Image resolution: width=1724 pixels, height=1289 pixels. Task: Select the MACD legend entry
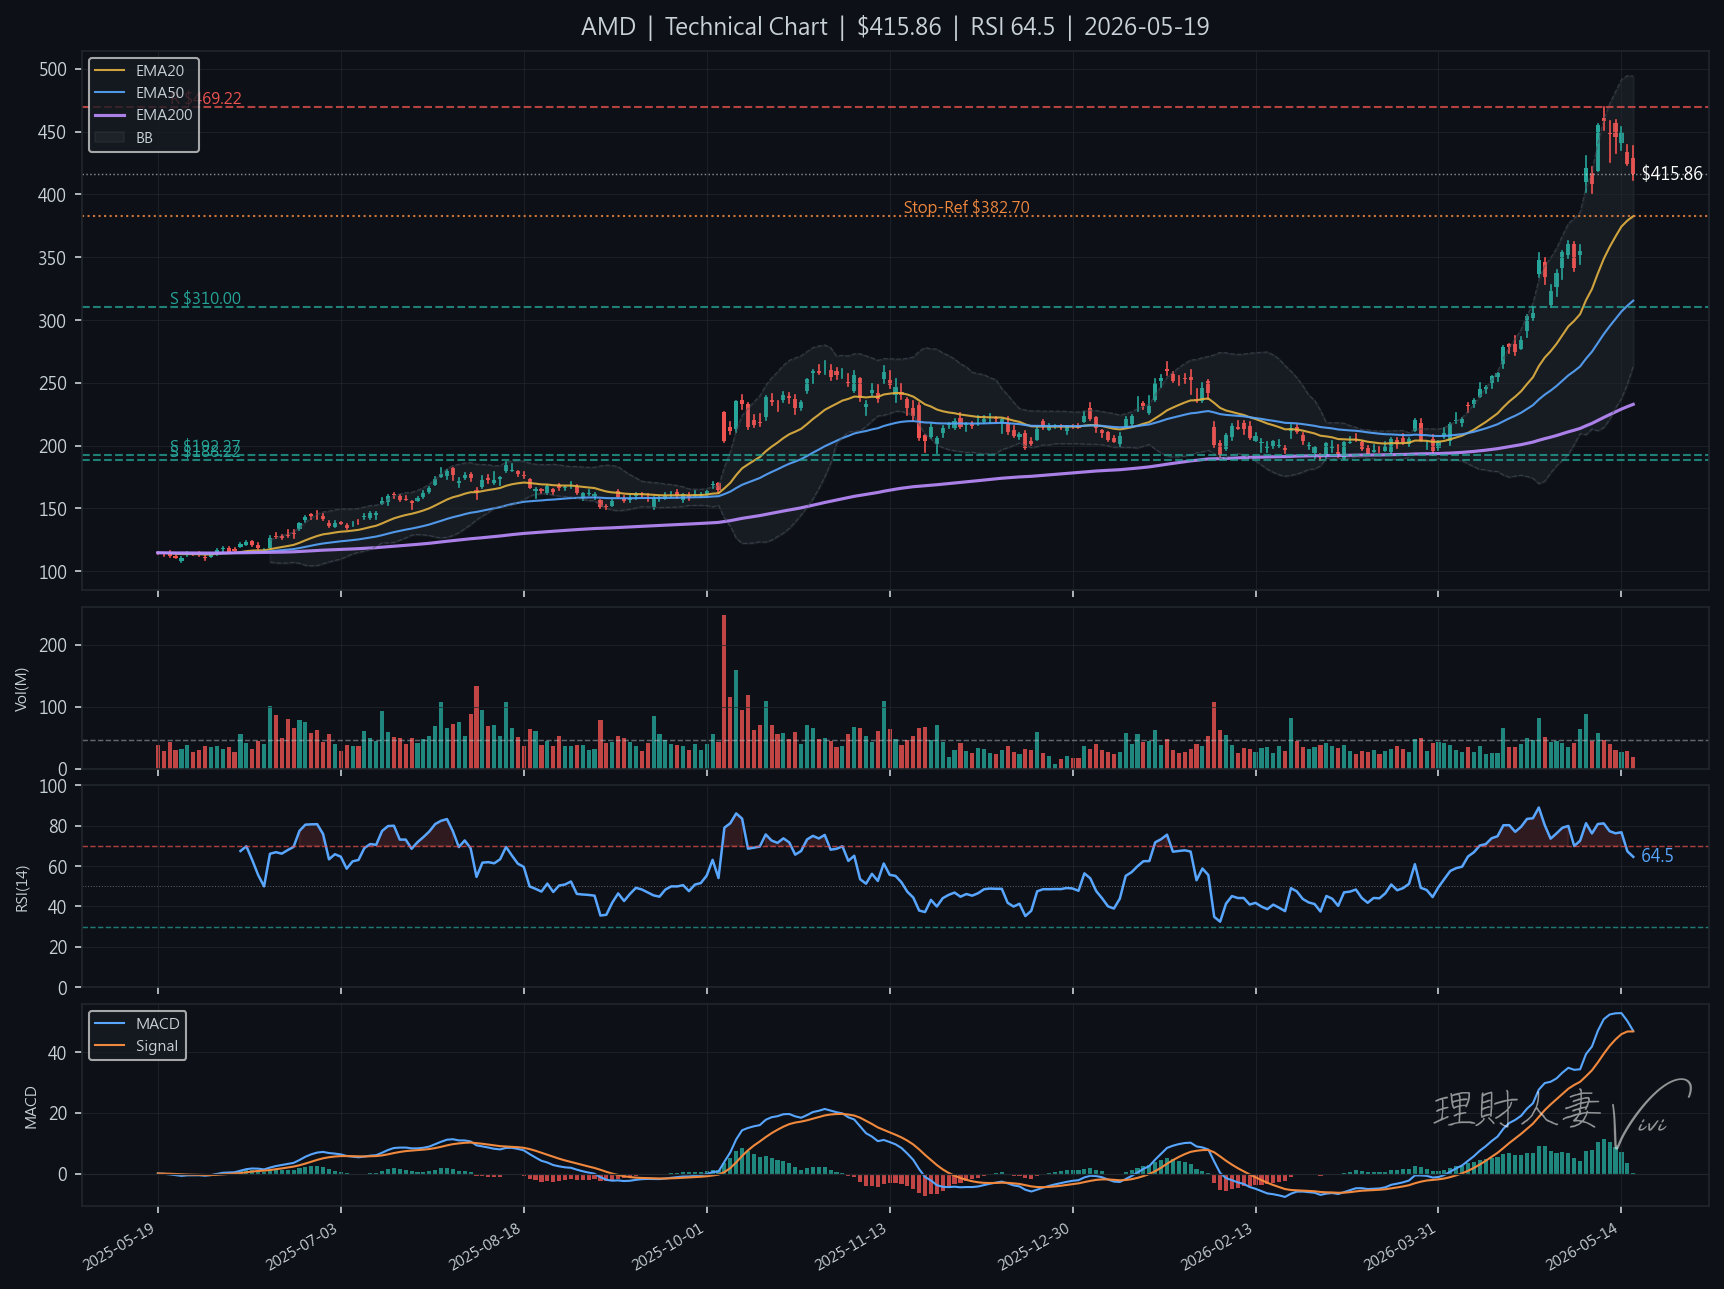click(137, 1024)
